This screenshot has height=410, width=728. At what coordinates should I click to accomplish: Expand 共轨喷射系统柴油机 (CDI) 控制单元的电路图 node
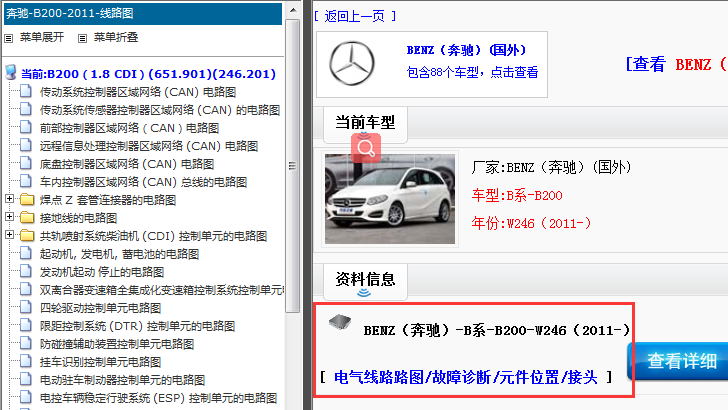coord(9,234)
